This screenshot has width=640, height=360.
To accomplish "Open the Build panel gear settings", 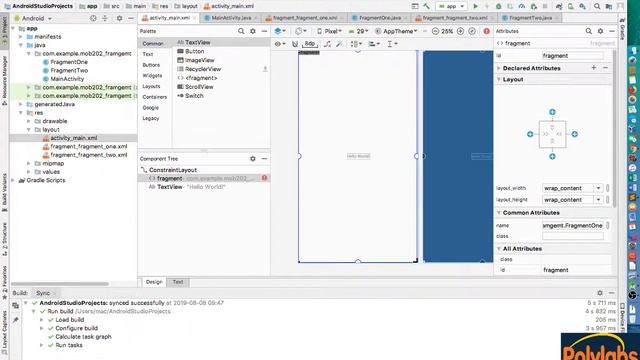I will [x=600, y=293].
